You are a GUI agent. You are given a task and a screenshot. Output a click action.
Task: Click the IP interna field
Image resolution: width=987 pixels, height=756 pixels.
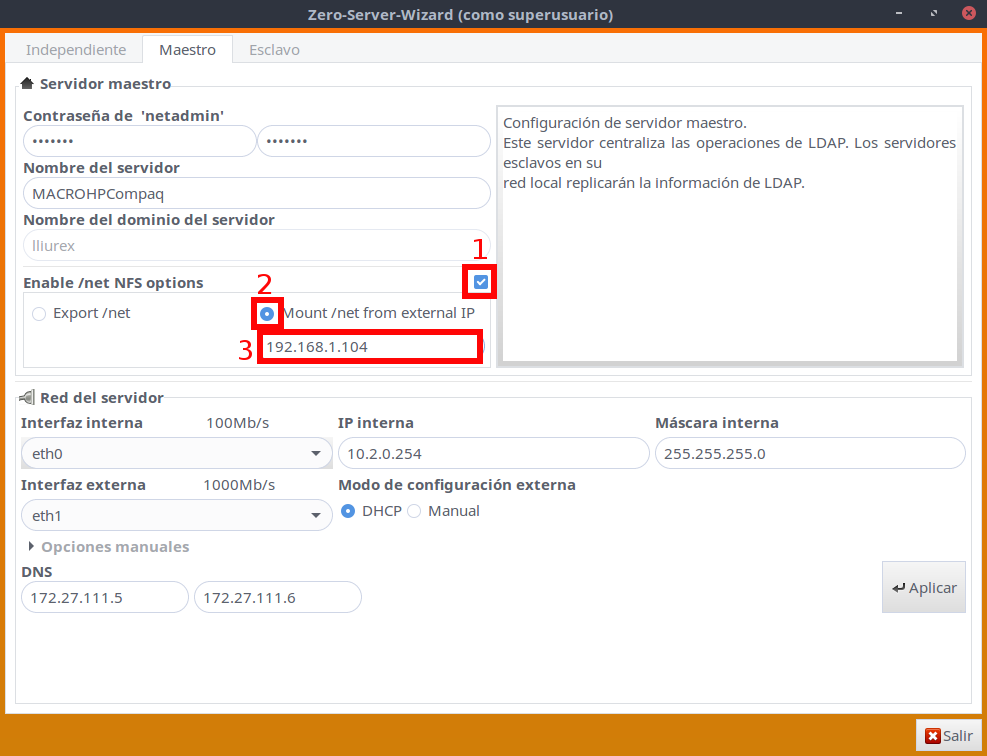pos(493,454)
